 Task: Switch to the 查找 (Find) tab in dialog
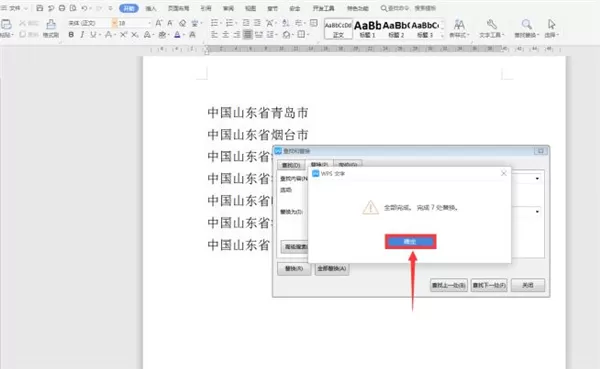click(290, 165)
